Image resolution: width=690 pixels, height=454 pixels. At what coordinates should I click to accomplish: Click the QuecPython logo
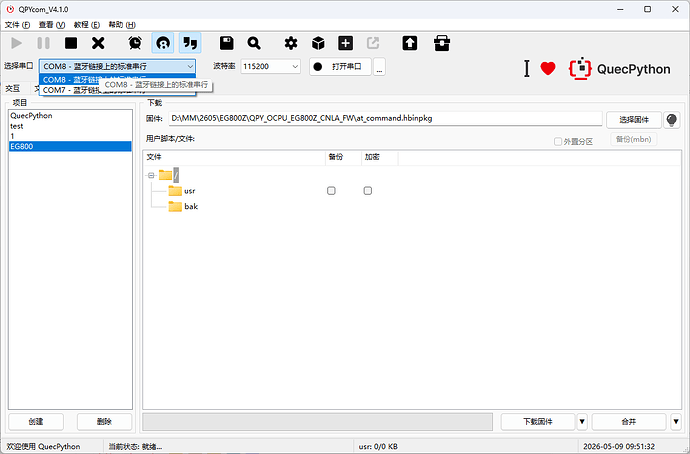click(620, 69)
